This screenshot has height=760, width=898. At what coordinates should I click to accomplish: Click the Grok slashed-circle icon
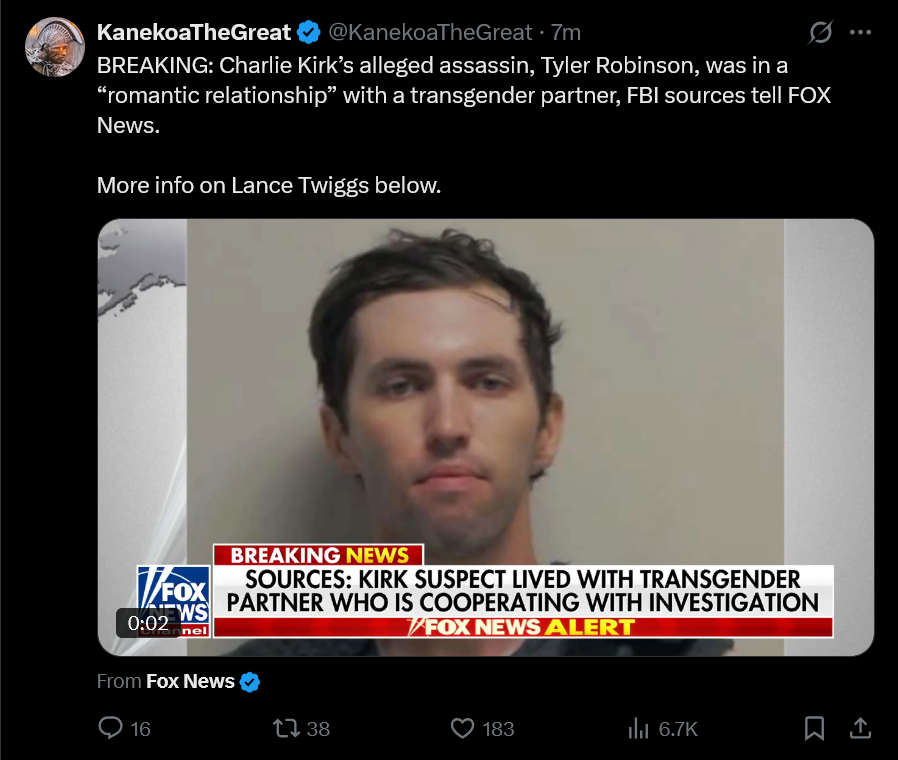point(820,33)
